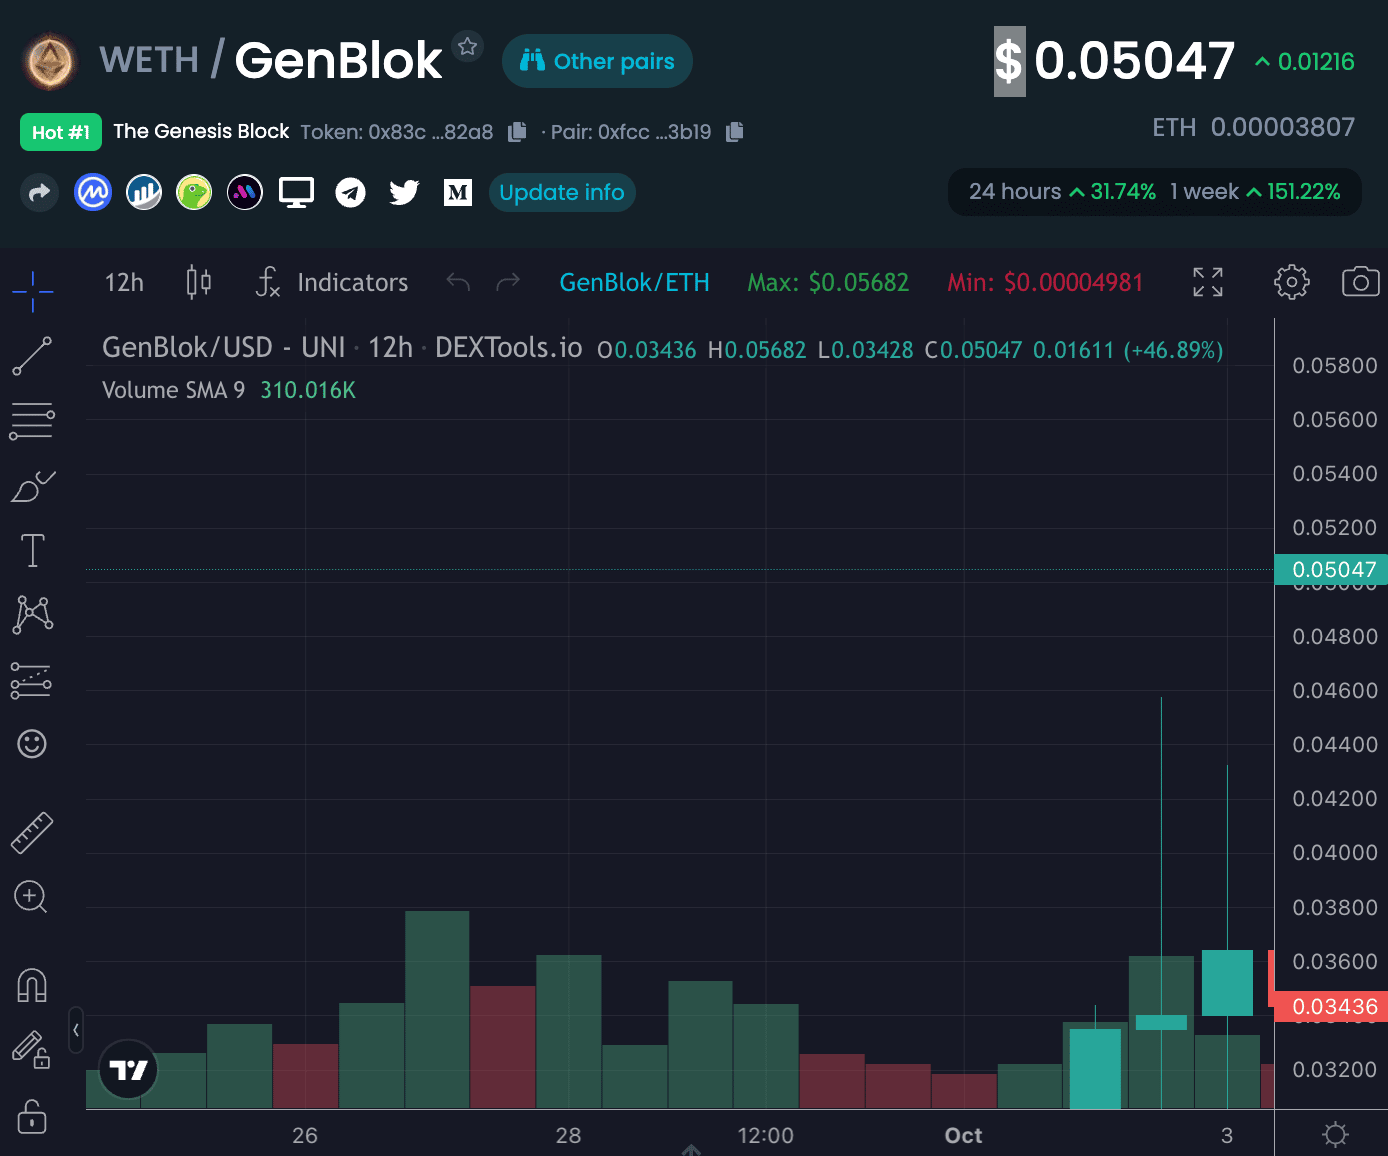
Task: Click the Hot #1 badge
Action: tap(61, 132)
